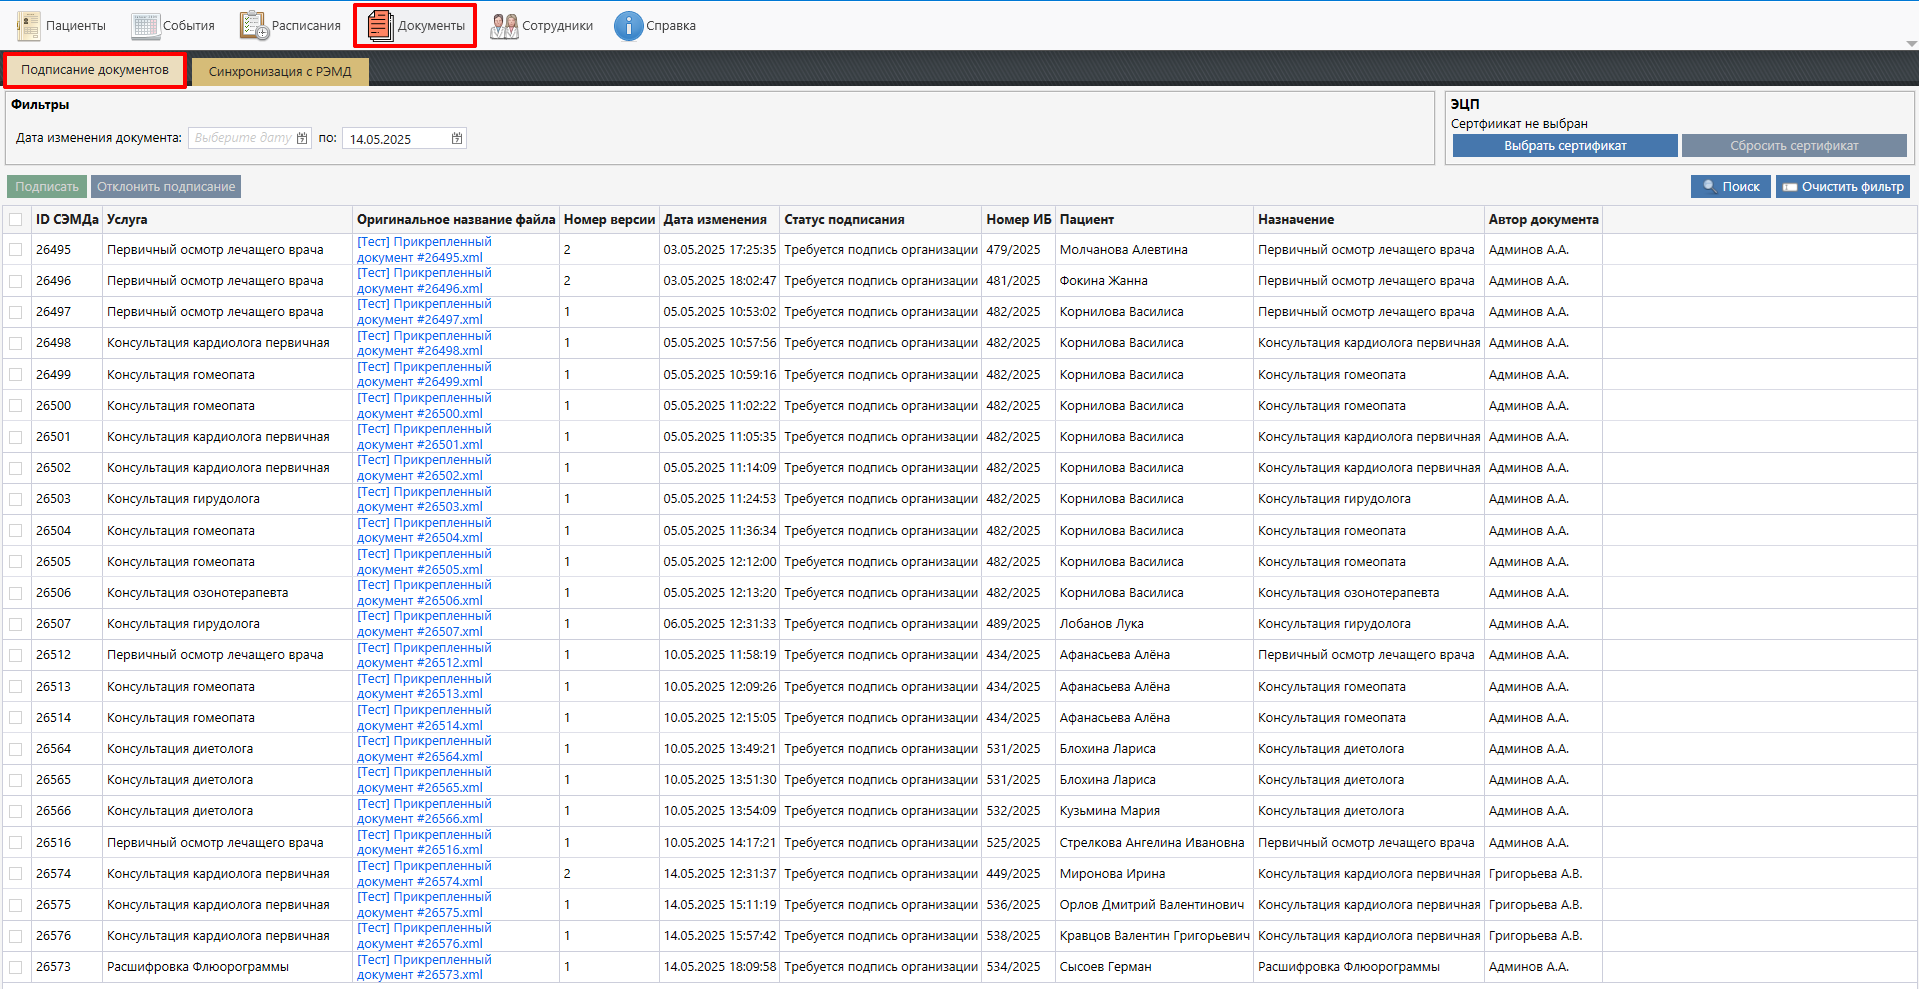Open the Schedules (Расписания) icon
This screenshot has width=1919, height=989.
254,26
